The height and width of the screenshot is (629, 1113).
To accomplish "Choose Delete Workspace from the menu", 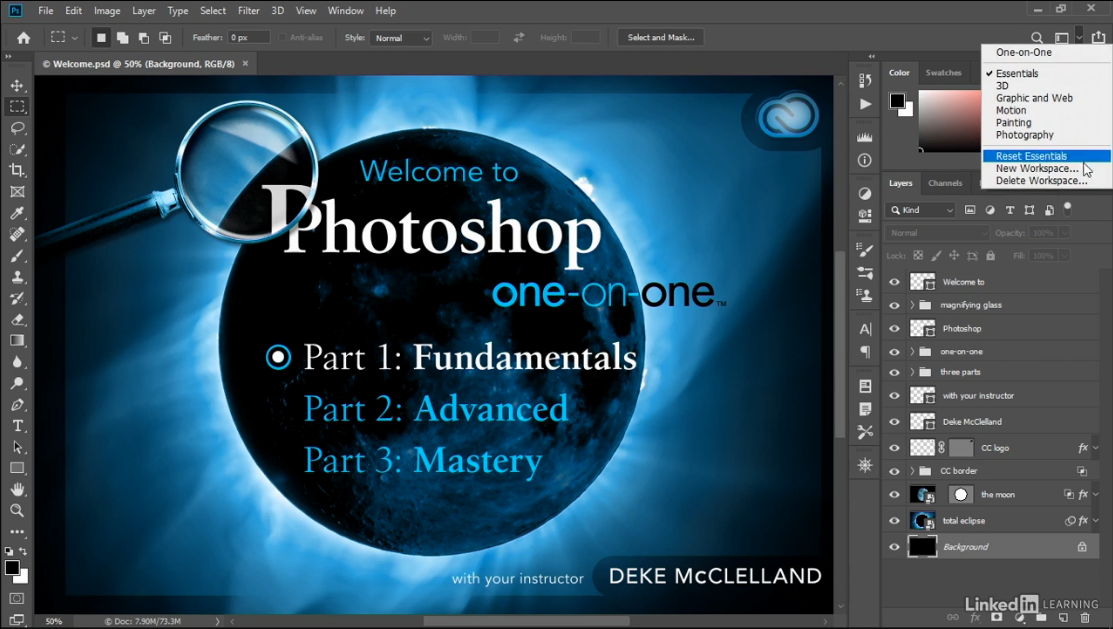I will click(x=1041, y=181).
